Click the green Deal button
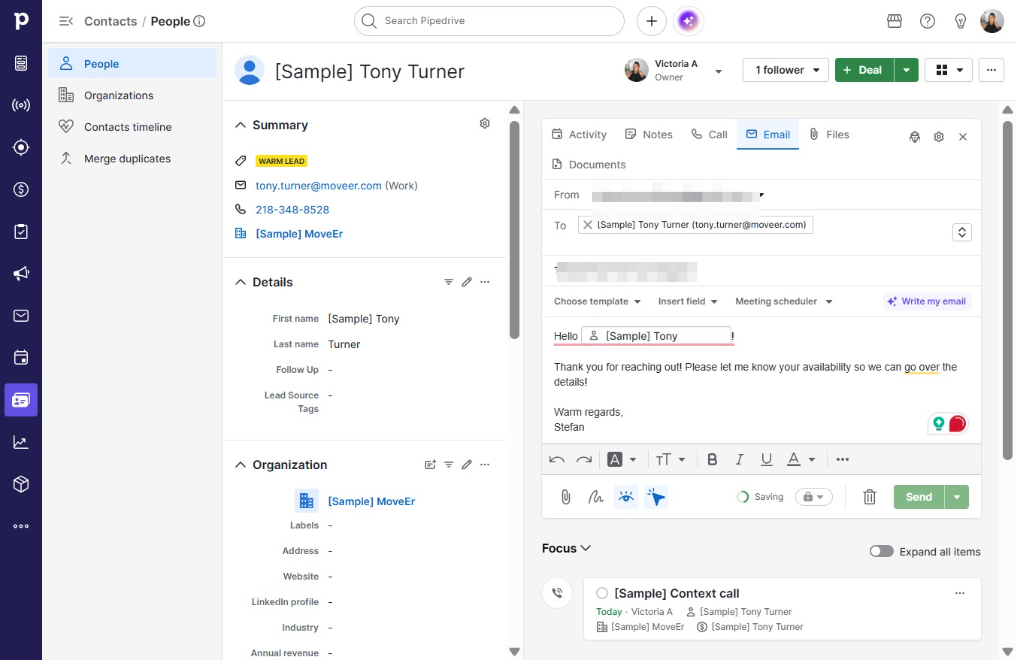Screen dimensions: 1016x660 [x=864, y=70]
